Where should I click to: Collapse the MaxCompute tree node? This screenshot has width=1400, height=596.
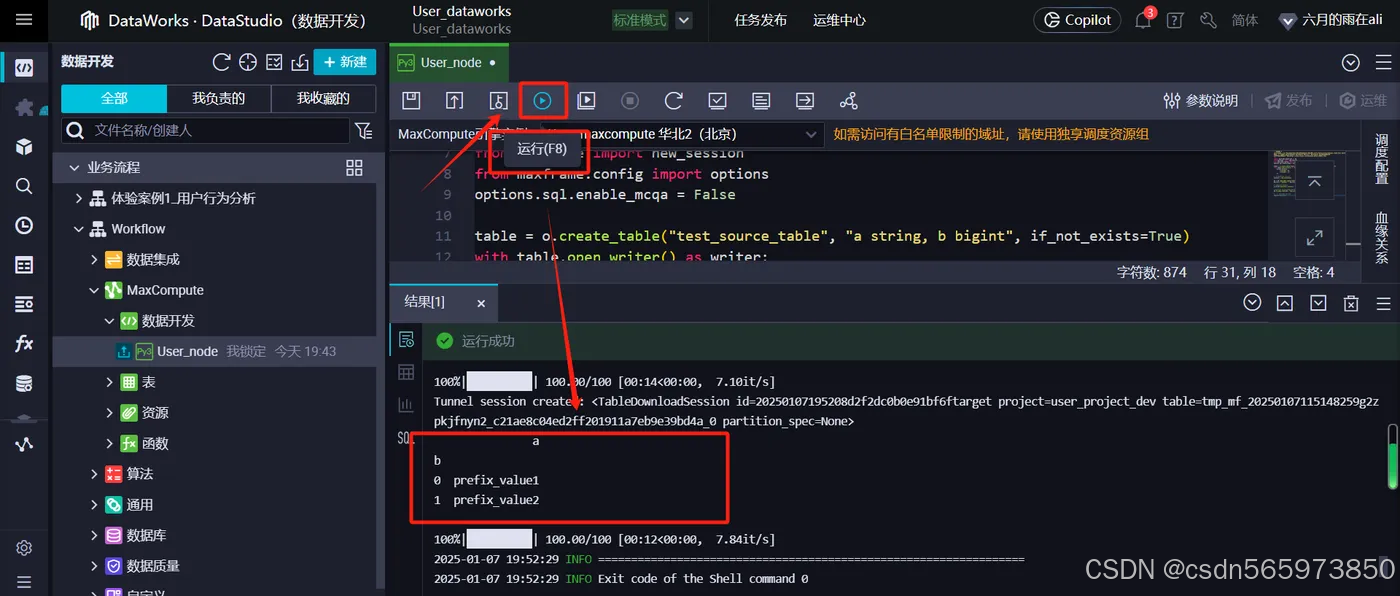95,290
